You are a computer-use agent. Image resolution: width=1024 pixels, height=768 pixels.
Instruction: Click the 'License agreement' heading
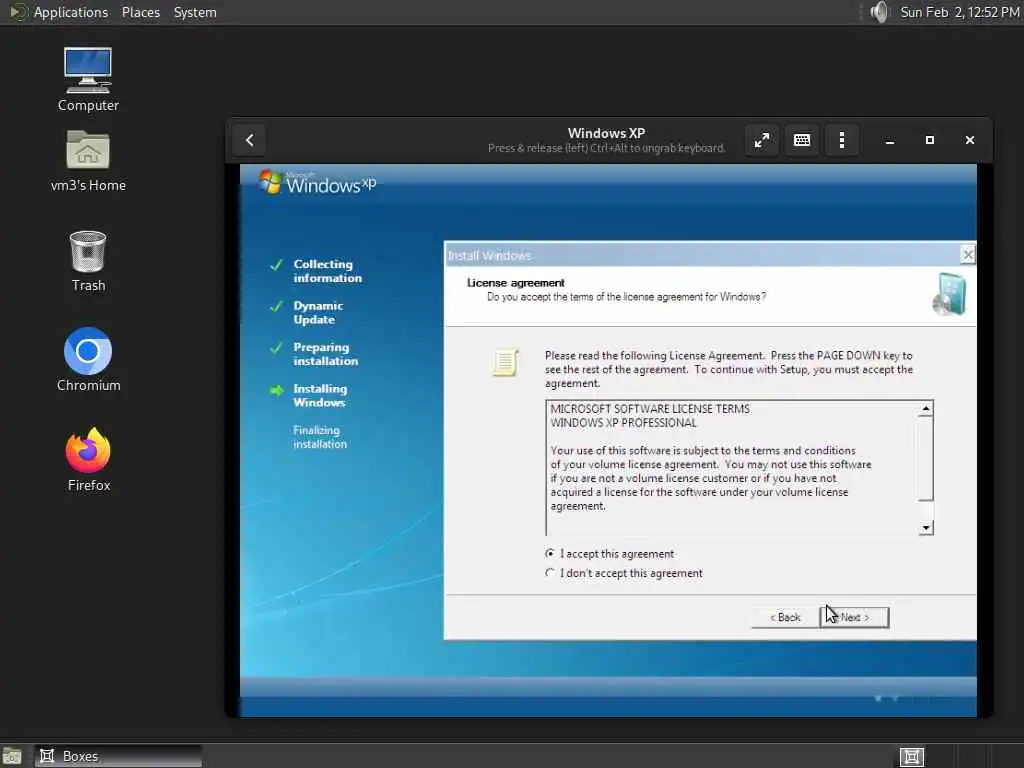(515, 283)
